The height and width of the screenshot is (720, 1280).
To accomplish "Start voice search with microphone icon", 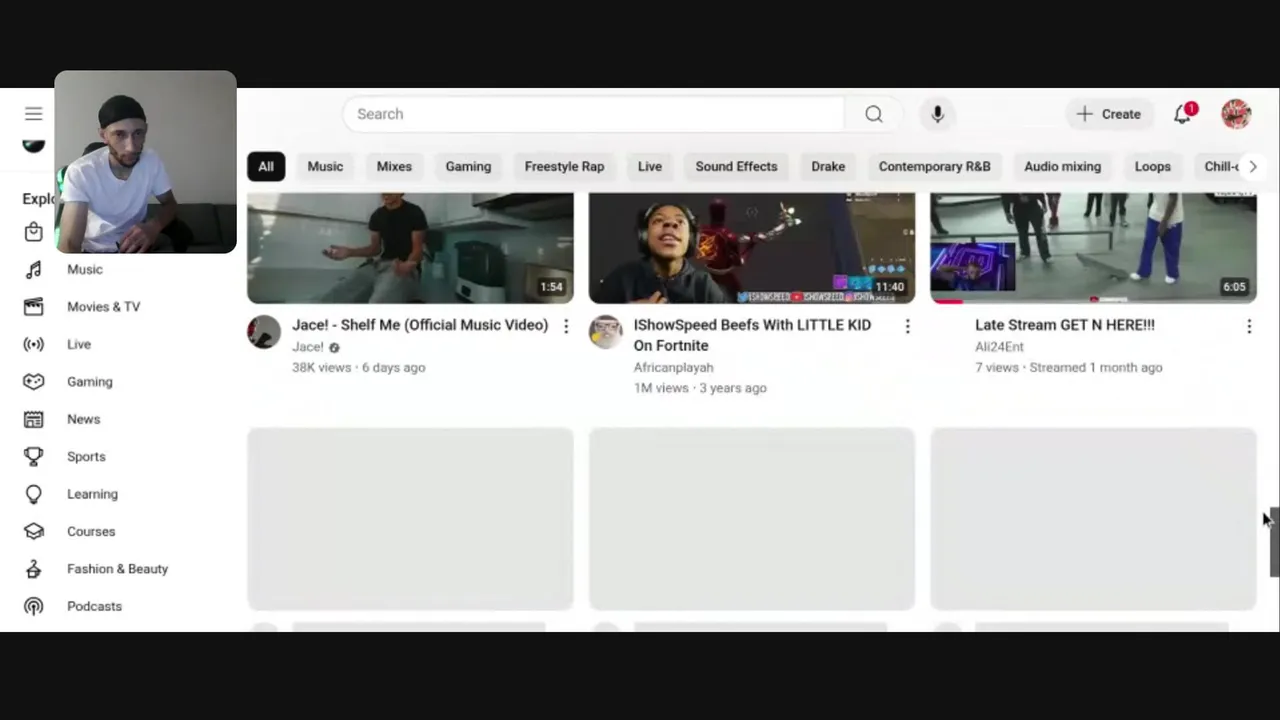I will click(x=937, y=114).
